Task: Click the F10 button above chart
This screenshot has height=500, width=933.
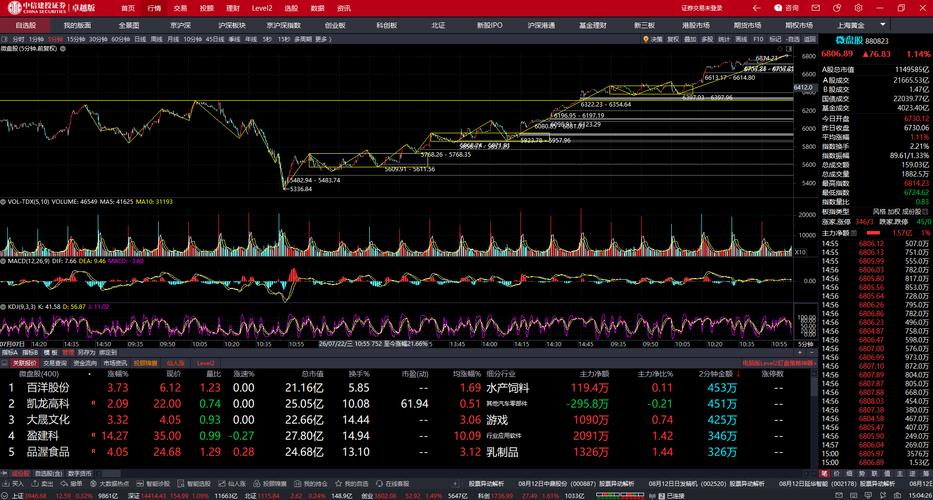Action: pos(758,39)
